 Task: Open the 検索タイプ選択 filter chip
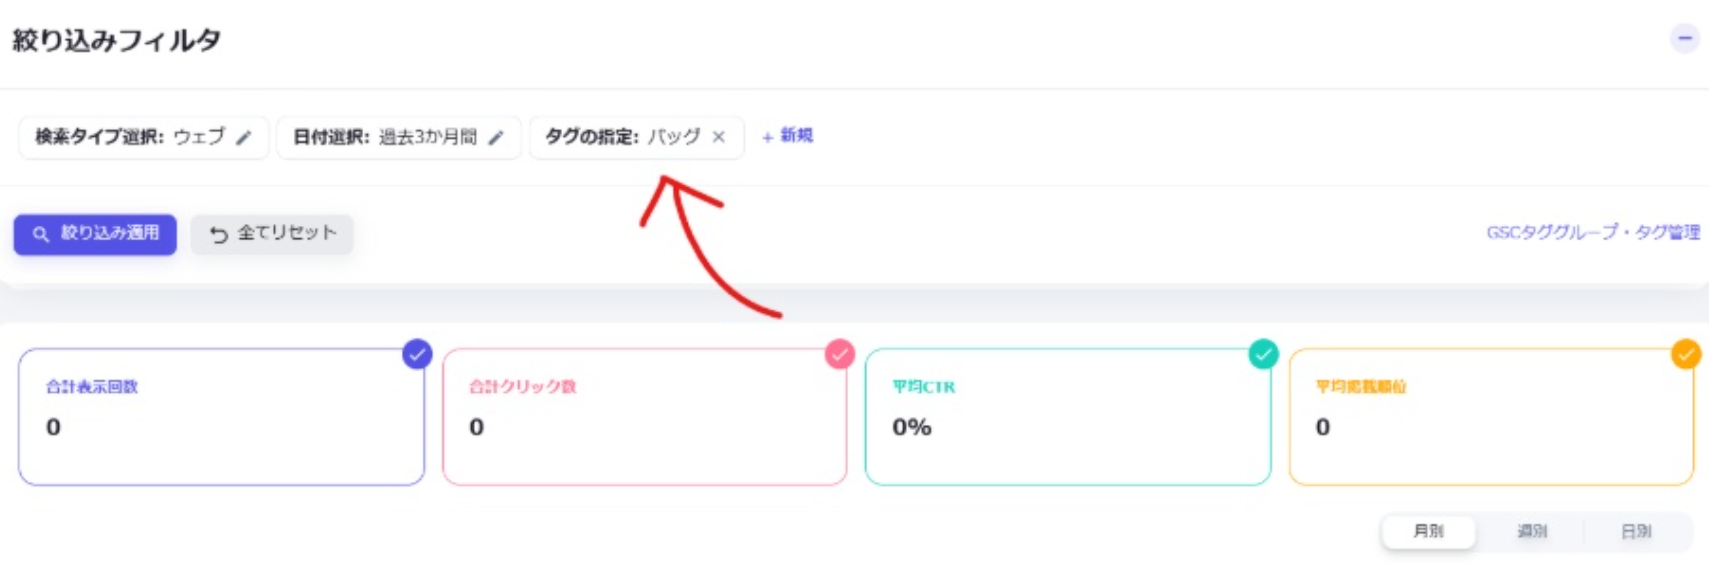130,137
